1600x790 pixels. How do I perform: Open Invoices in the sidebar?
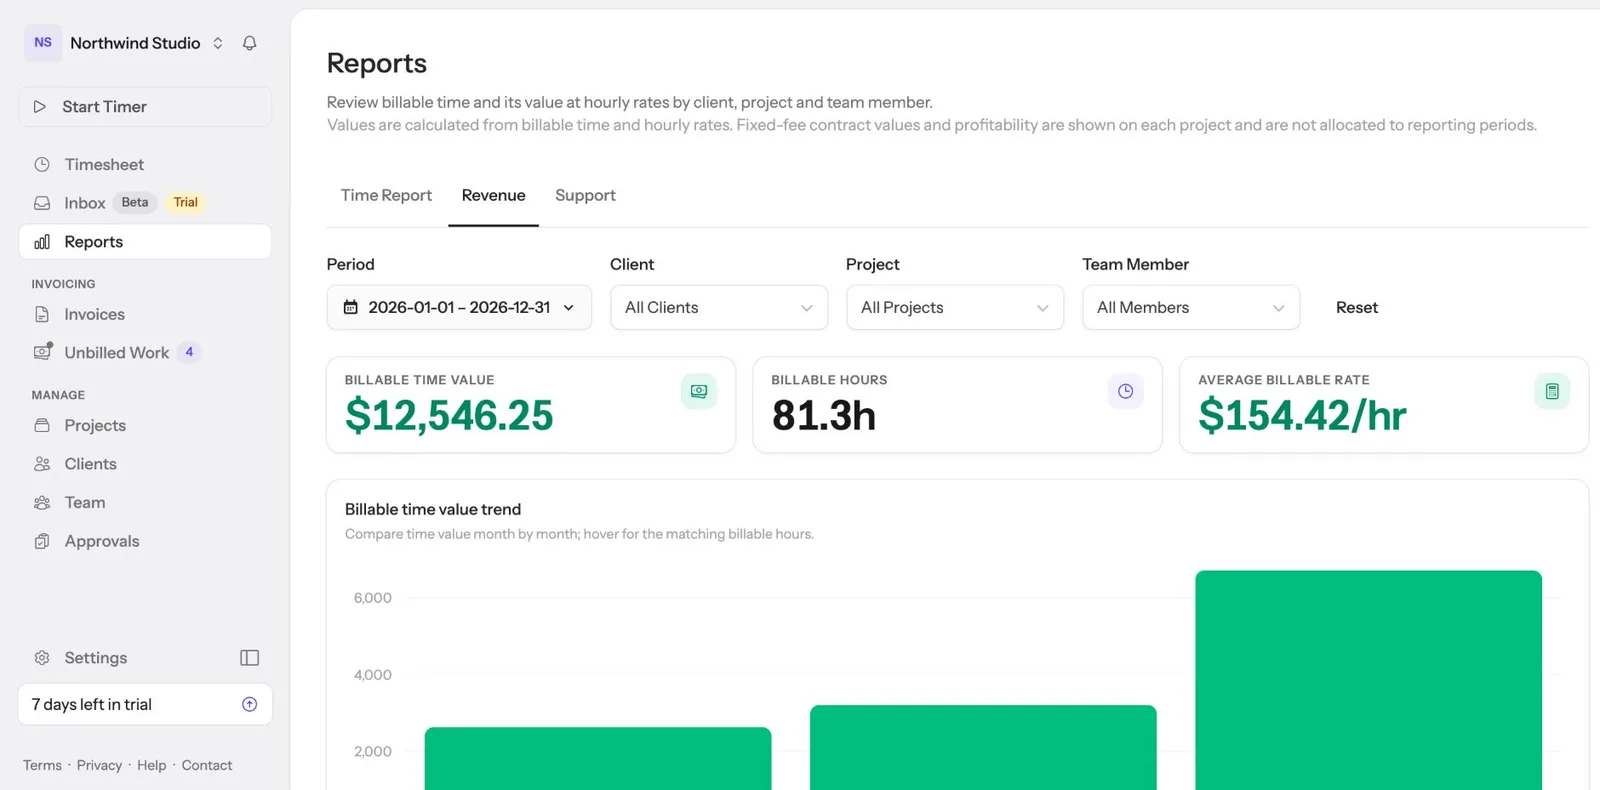[x=145, y=314]
